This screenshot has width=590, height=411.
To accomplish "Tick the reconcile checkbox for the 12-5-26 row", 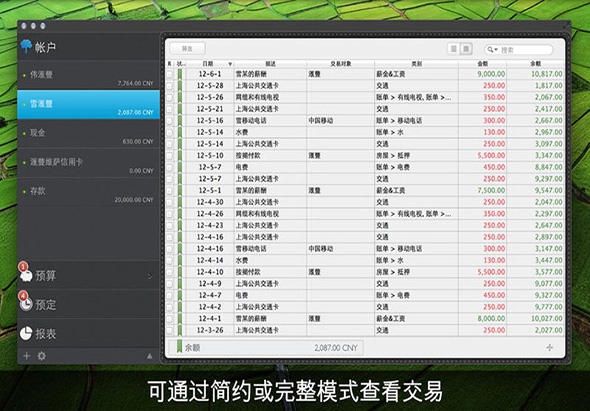I will (170, 97).
